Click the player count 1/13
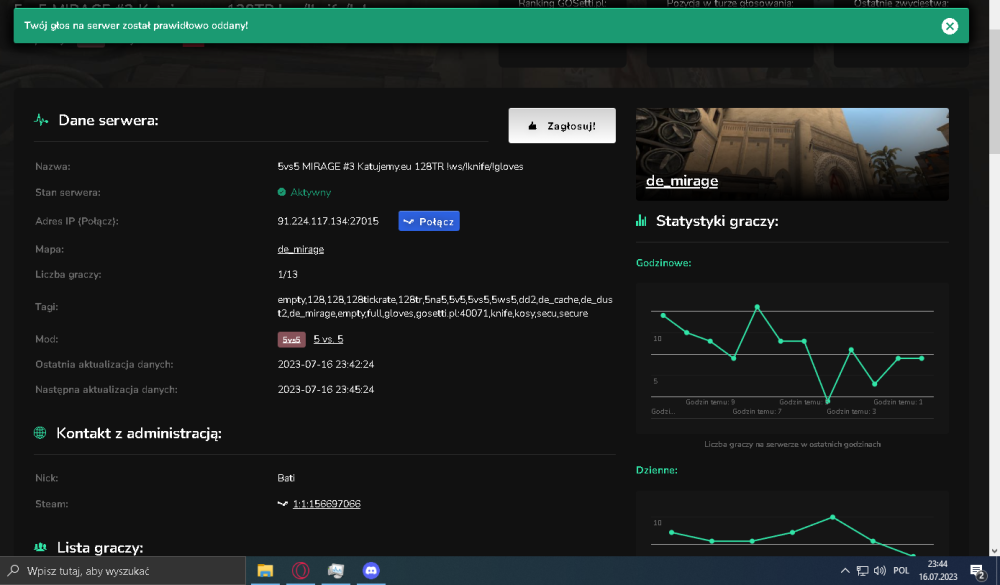Screen dimensions: 1000x585 tap(288, 274)
